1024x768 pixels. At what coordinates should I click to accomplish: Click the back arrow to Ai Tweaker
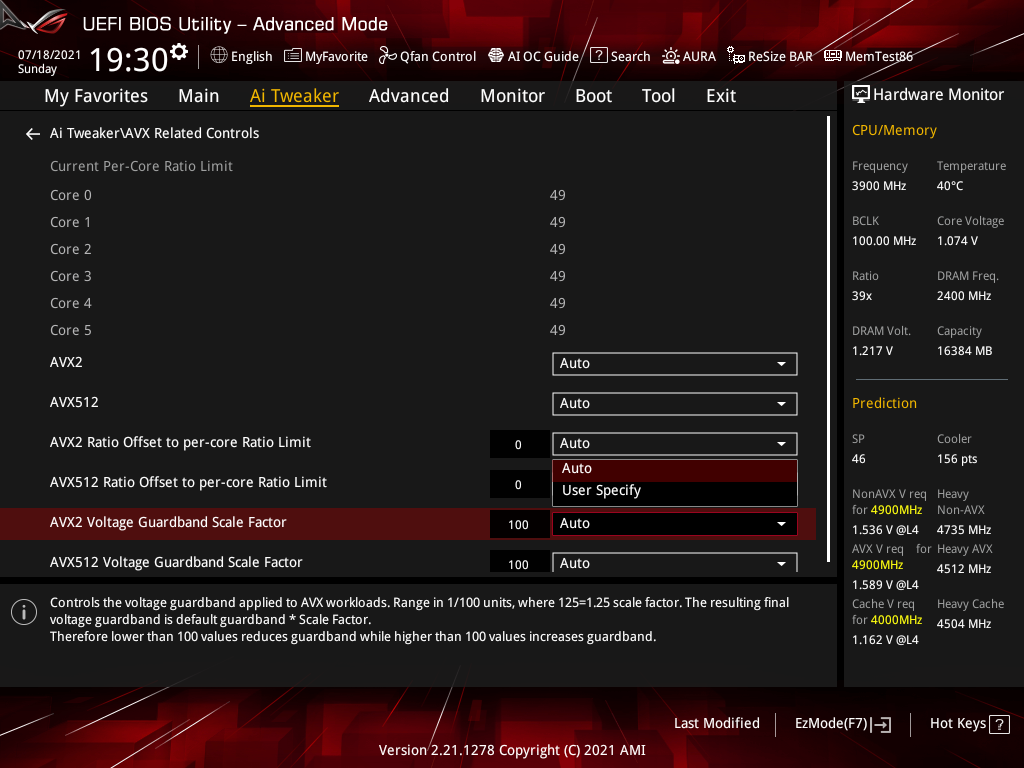(32, 133)
